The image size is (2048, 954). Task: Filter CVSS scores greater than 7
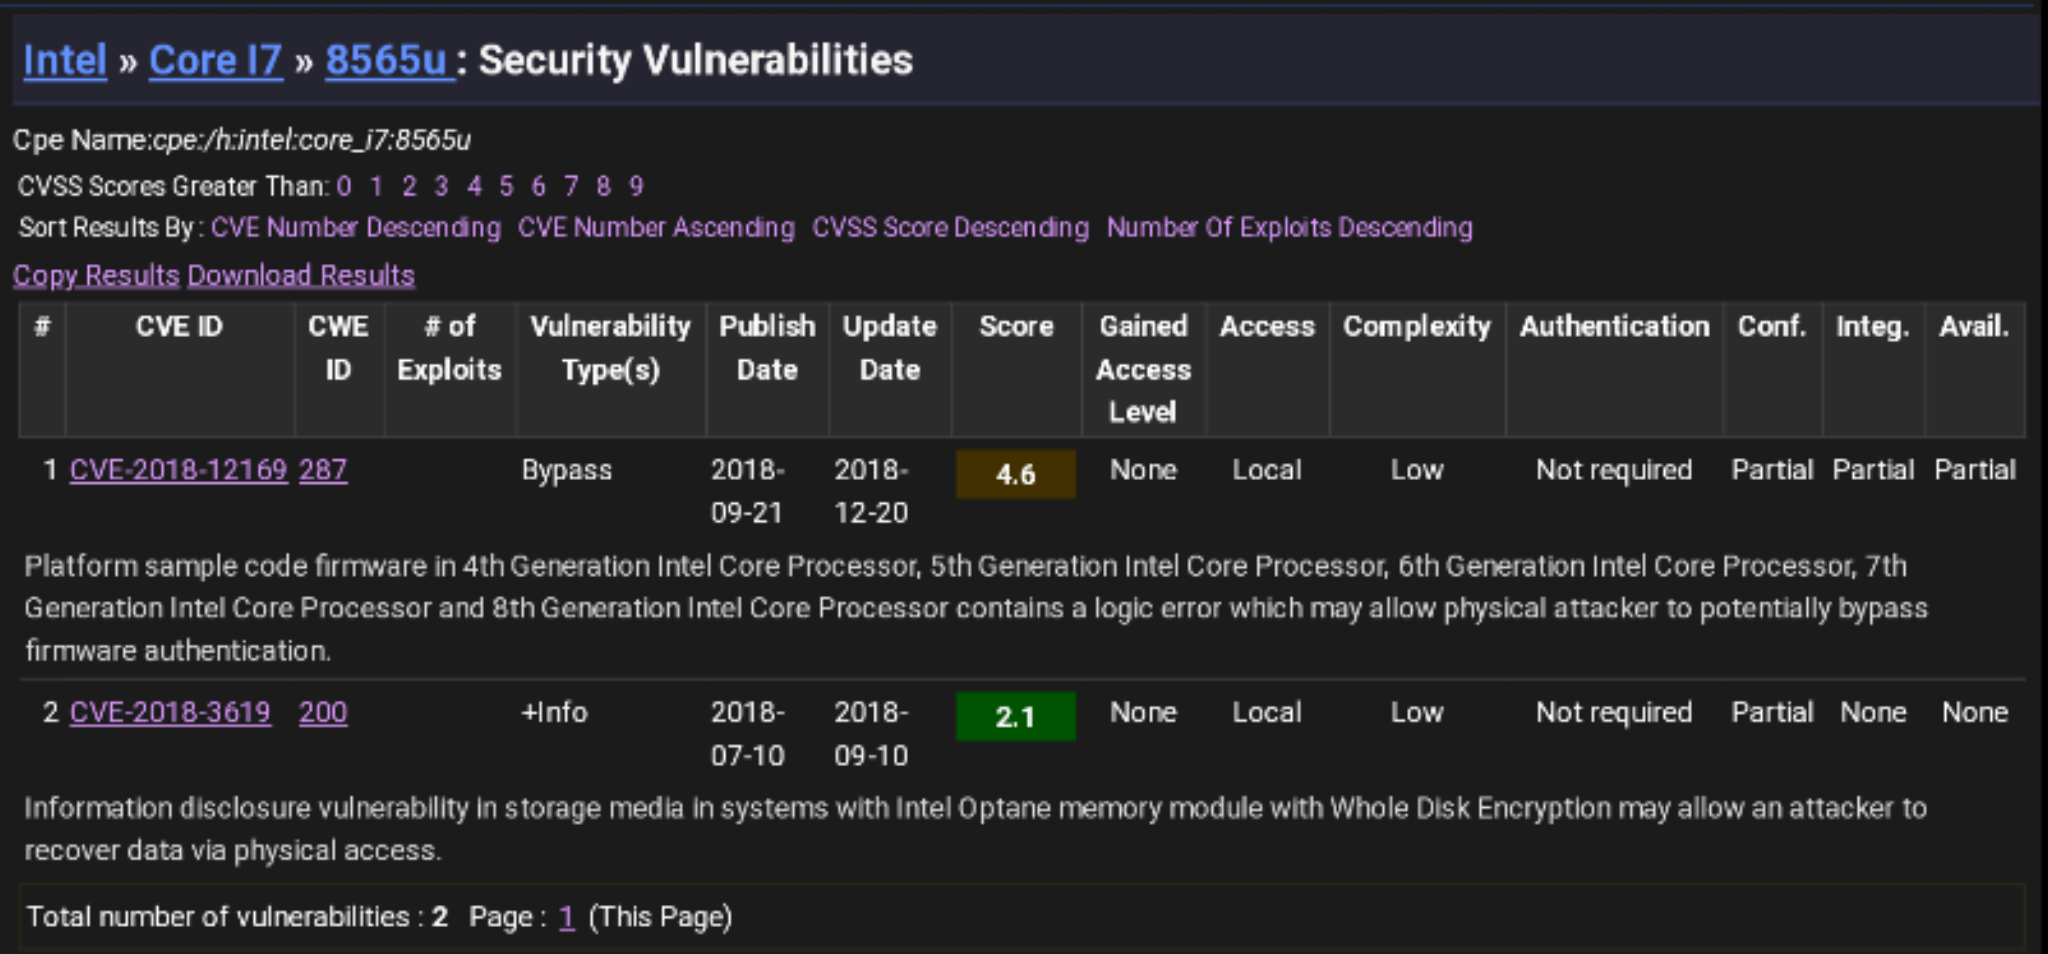tap(571, 186)
